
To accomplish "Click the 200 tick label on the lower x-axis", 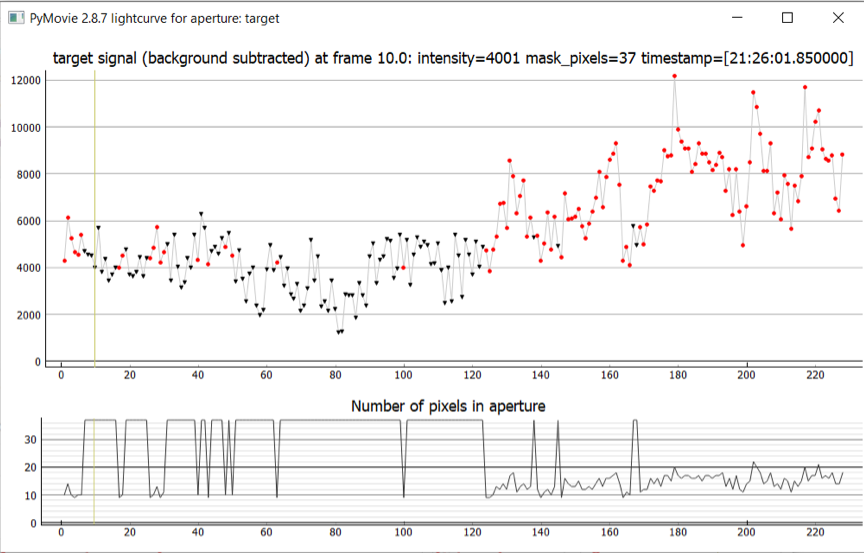I will coord(746,533).
